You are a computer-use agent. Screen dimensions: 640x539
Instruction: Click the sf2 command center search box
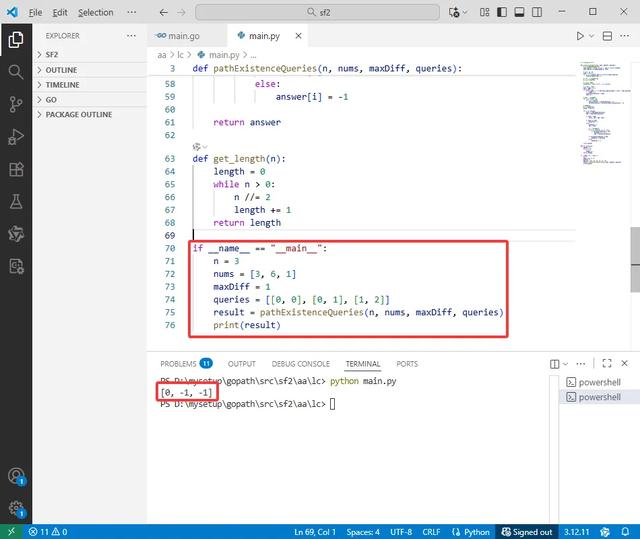tap(320, 12)
